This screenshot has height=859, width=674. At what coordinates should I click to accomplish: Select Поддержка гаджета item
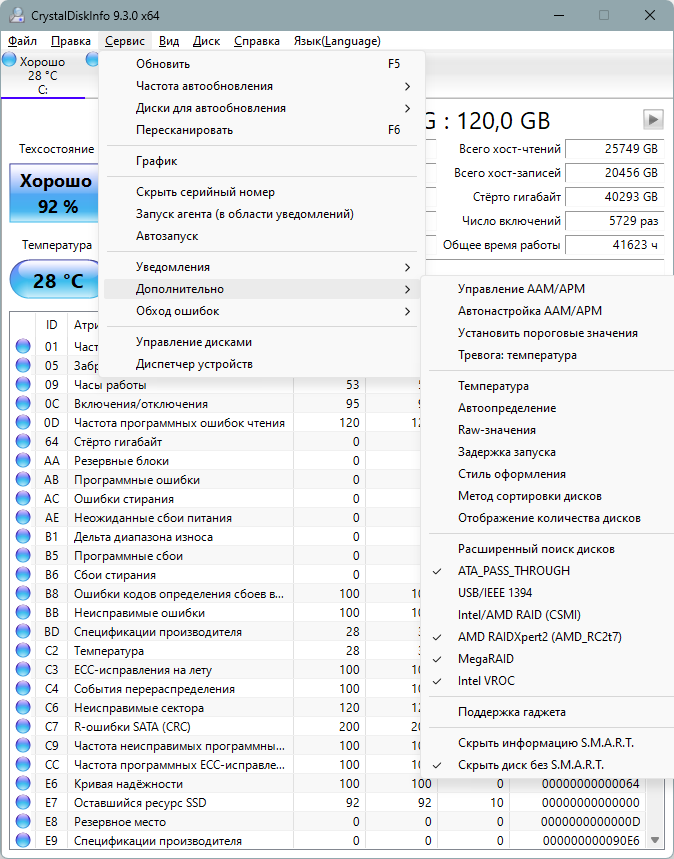547,712
